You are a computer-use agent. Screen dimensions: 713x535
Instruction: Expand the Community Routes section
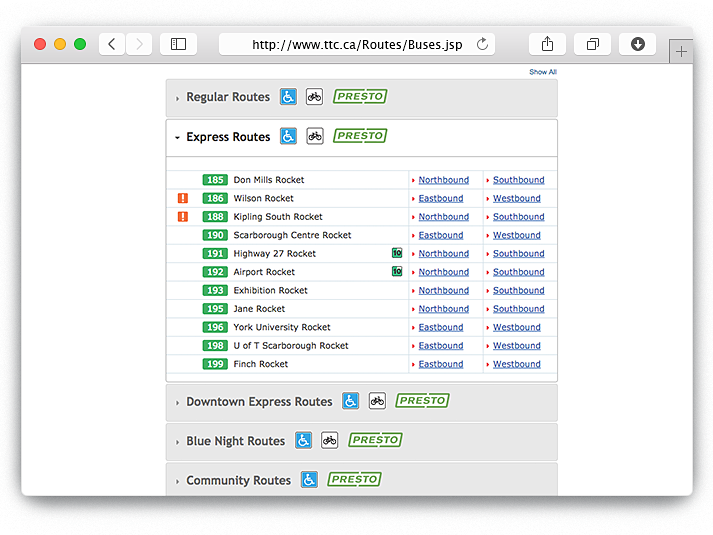click(x=362, y=480)
